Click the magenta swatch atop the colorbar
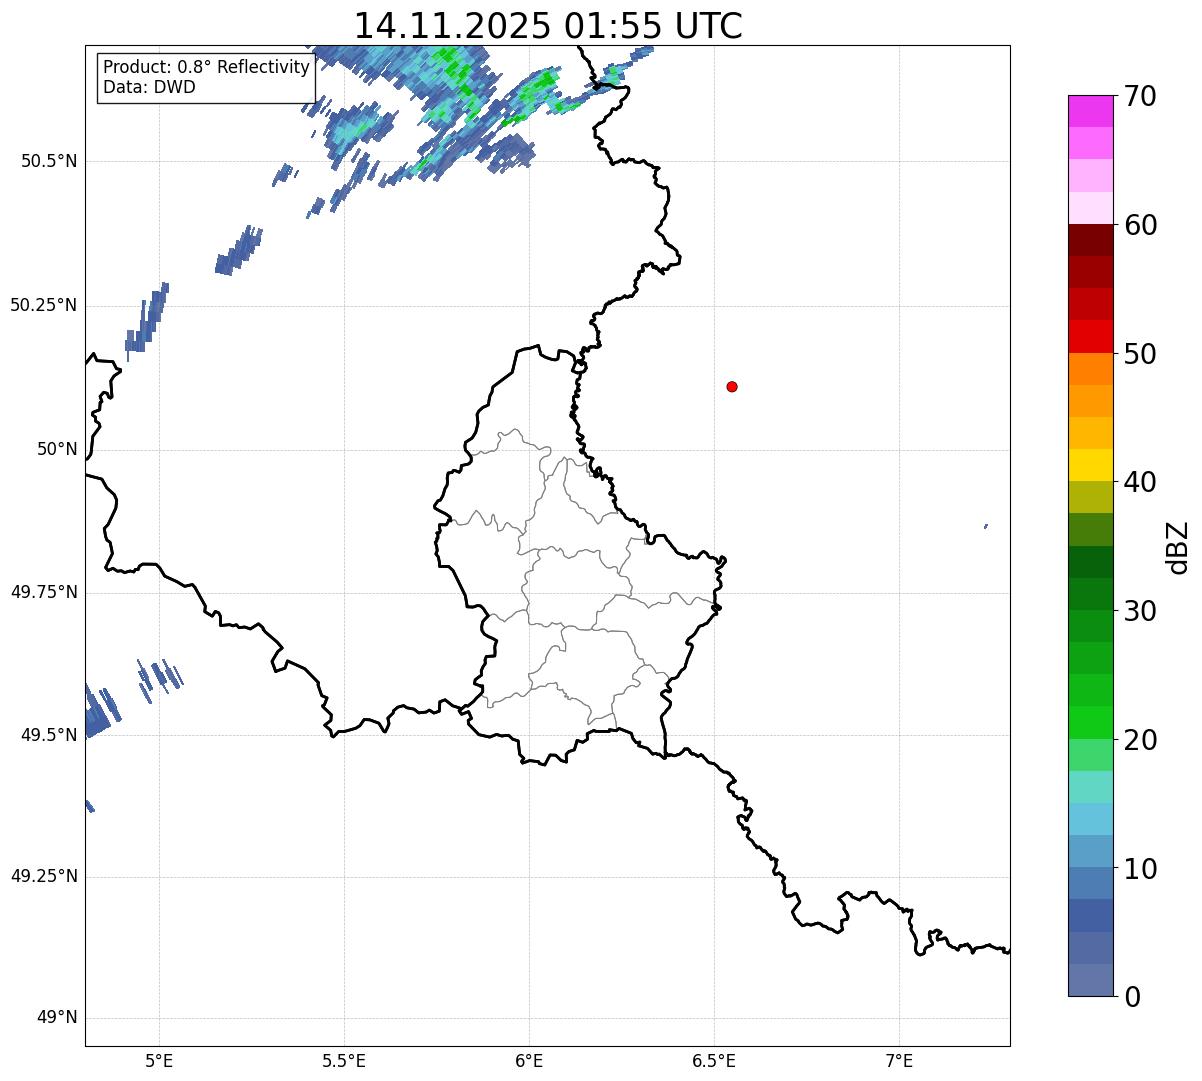This screenshot has height=1081, width=1202. 1090,111
